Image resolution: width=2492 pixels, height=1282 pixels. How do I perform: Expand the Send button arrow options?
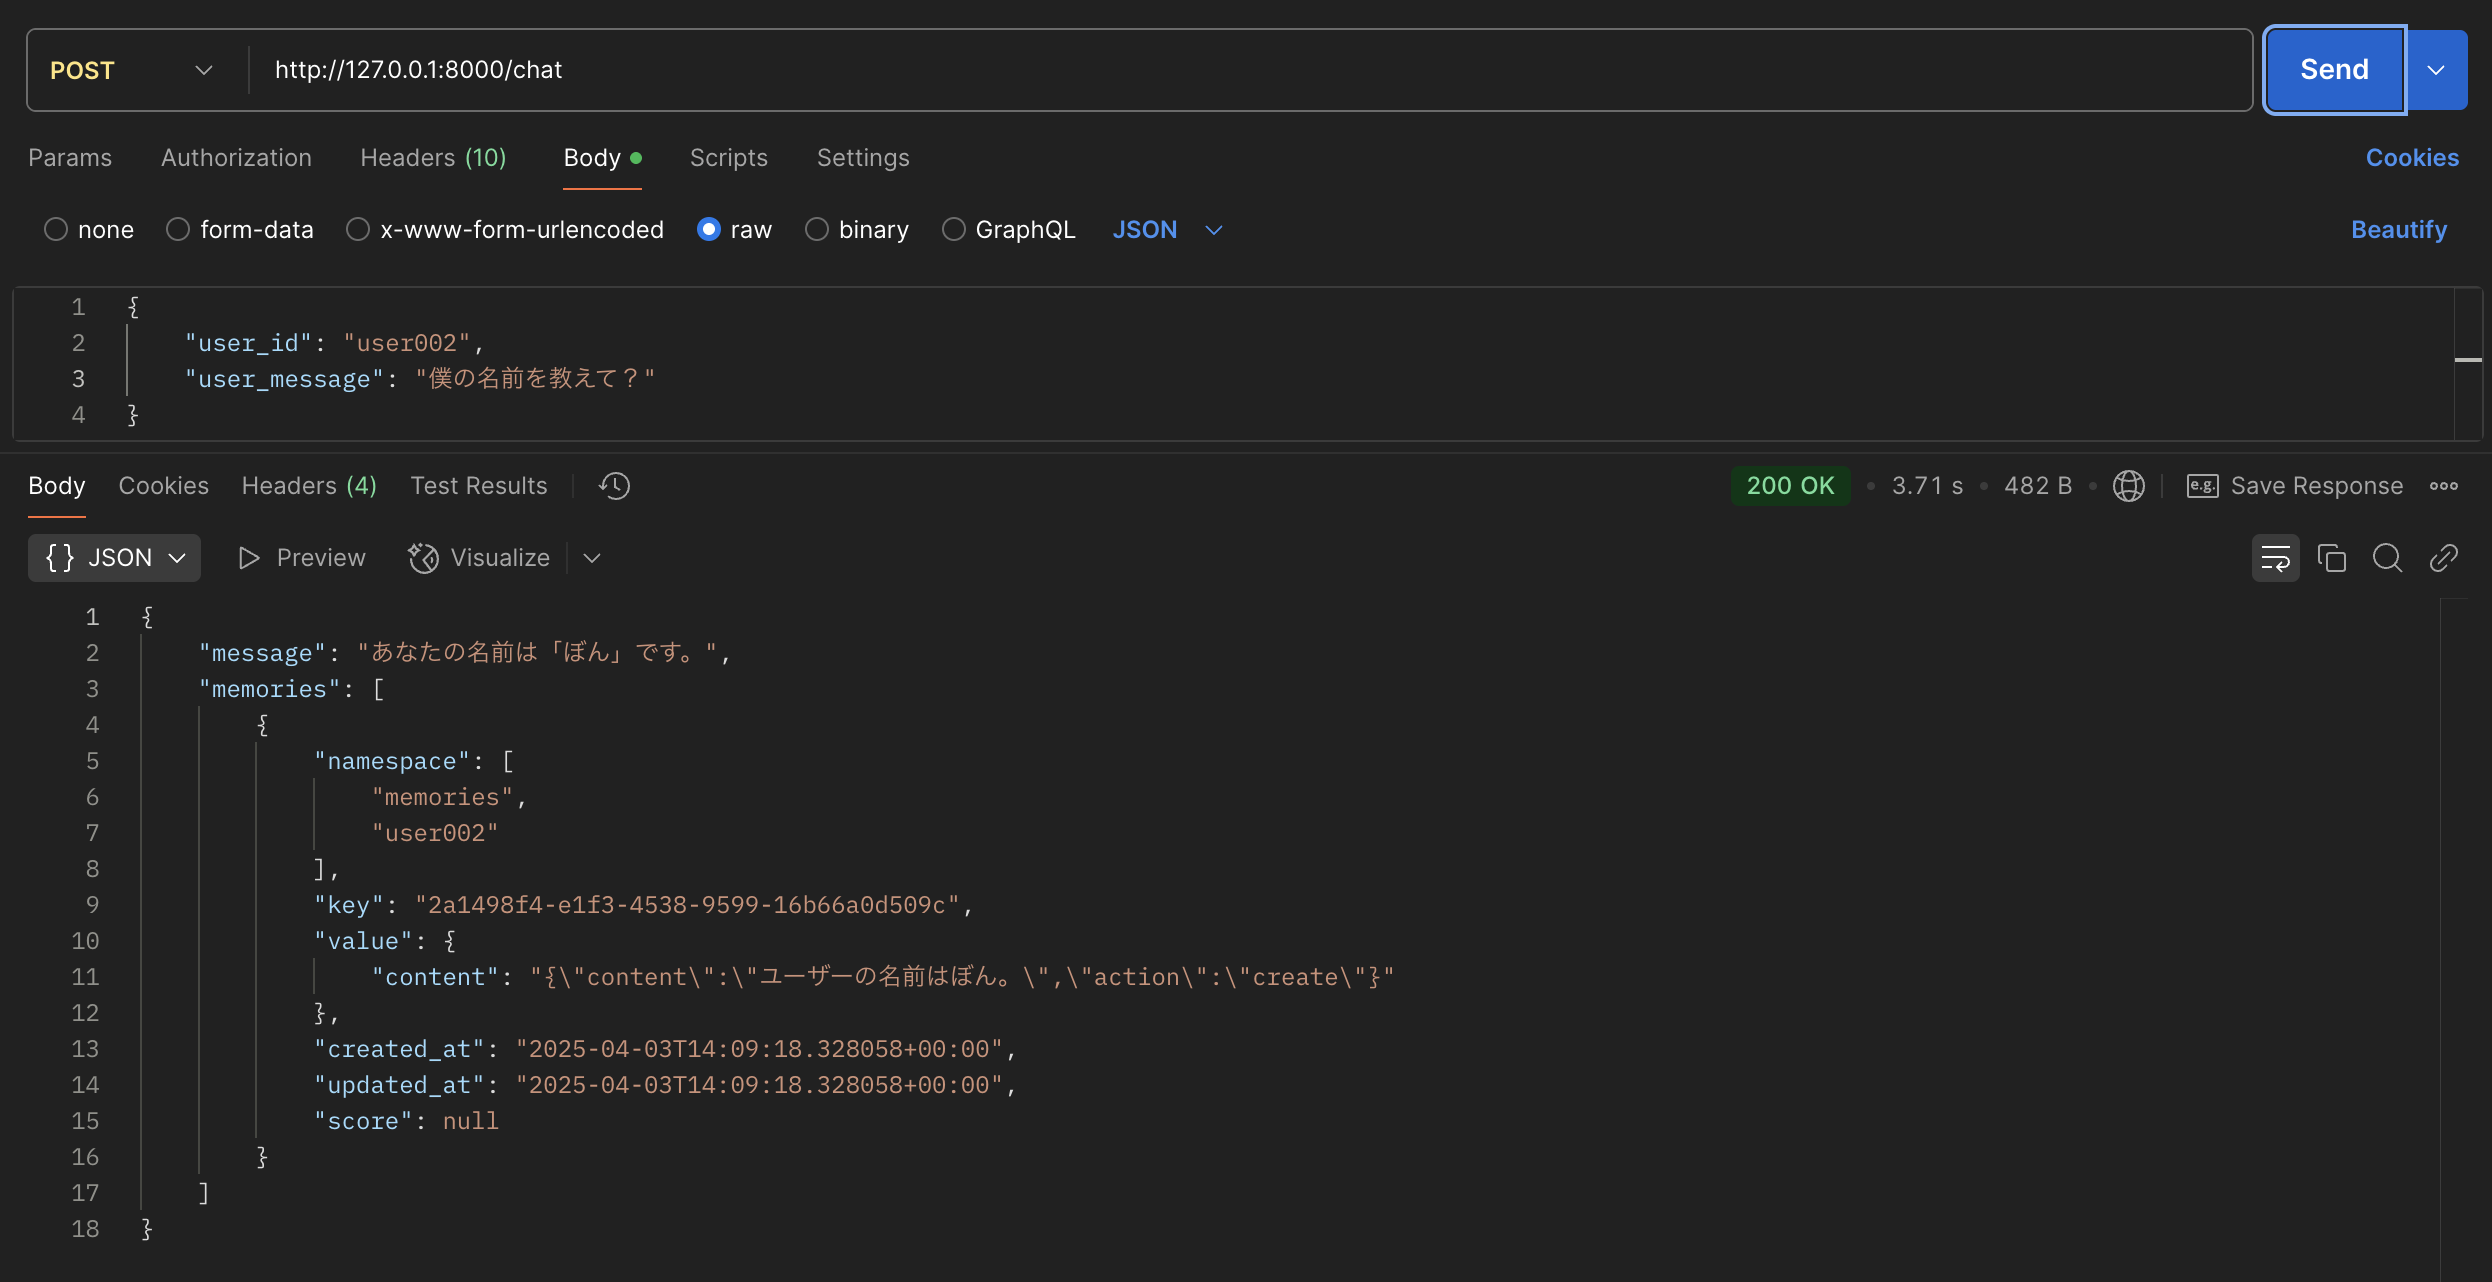tap(2436, 70)
